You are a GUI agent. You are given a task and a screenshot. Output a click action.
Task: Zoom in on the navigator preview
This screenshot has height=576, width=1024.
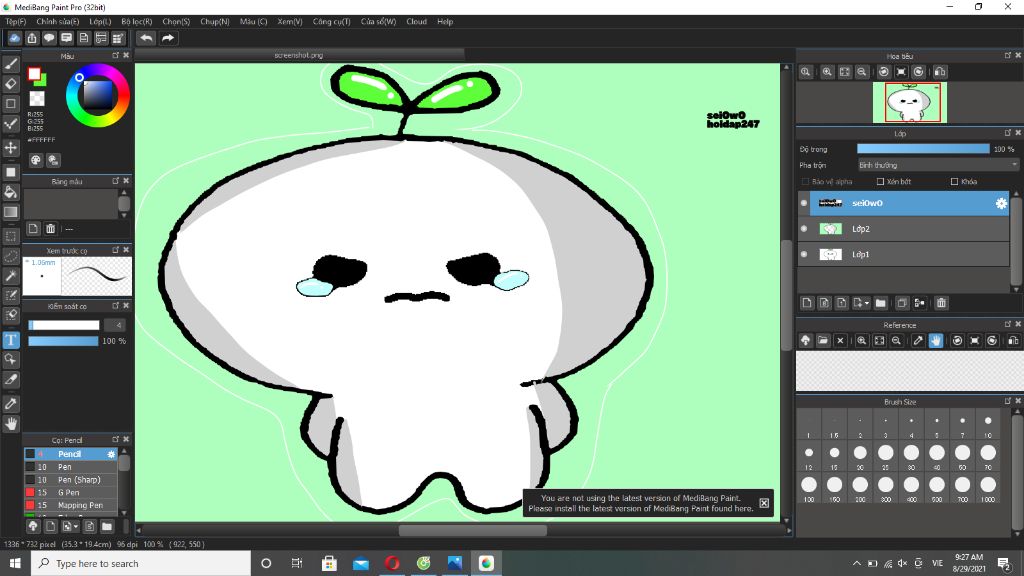point(827,72)
